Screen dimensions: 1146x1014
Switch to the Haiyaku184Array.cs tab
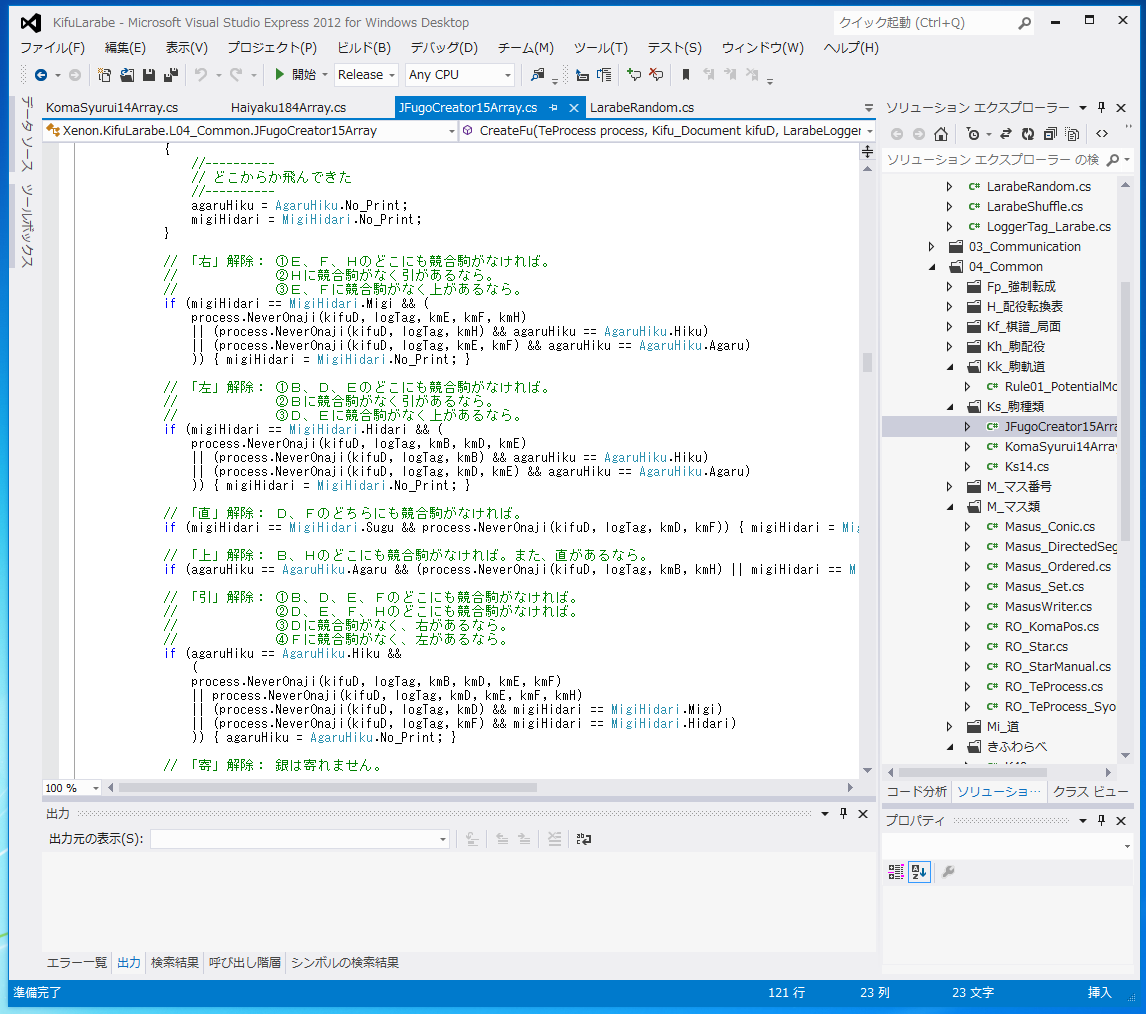coord(288,108)
